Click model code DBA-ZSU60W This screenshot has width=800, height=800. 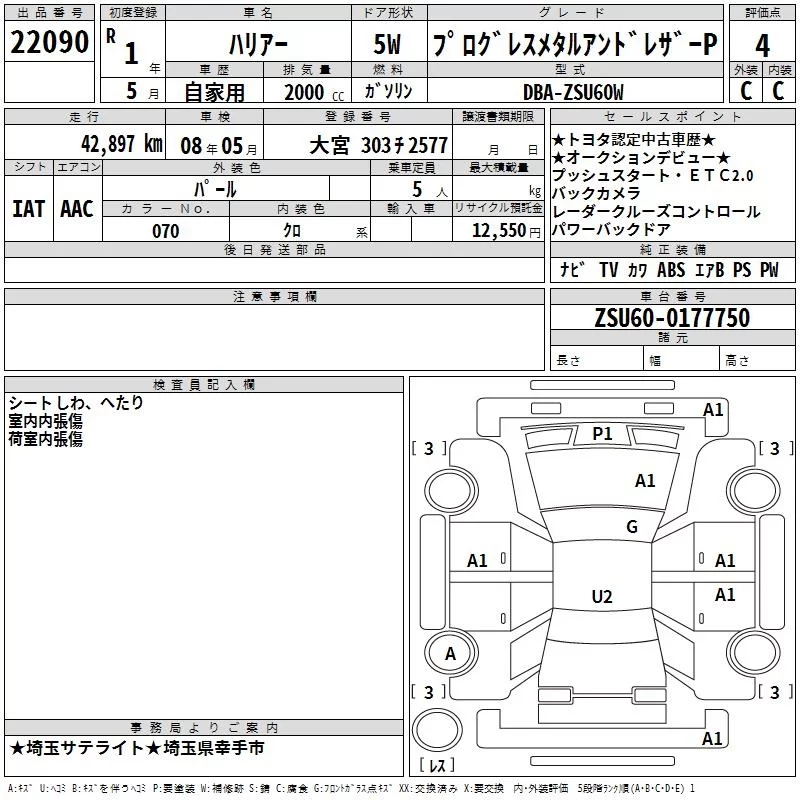[573, 92]
